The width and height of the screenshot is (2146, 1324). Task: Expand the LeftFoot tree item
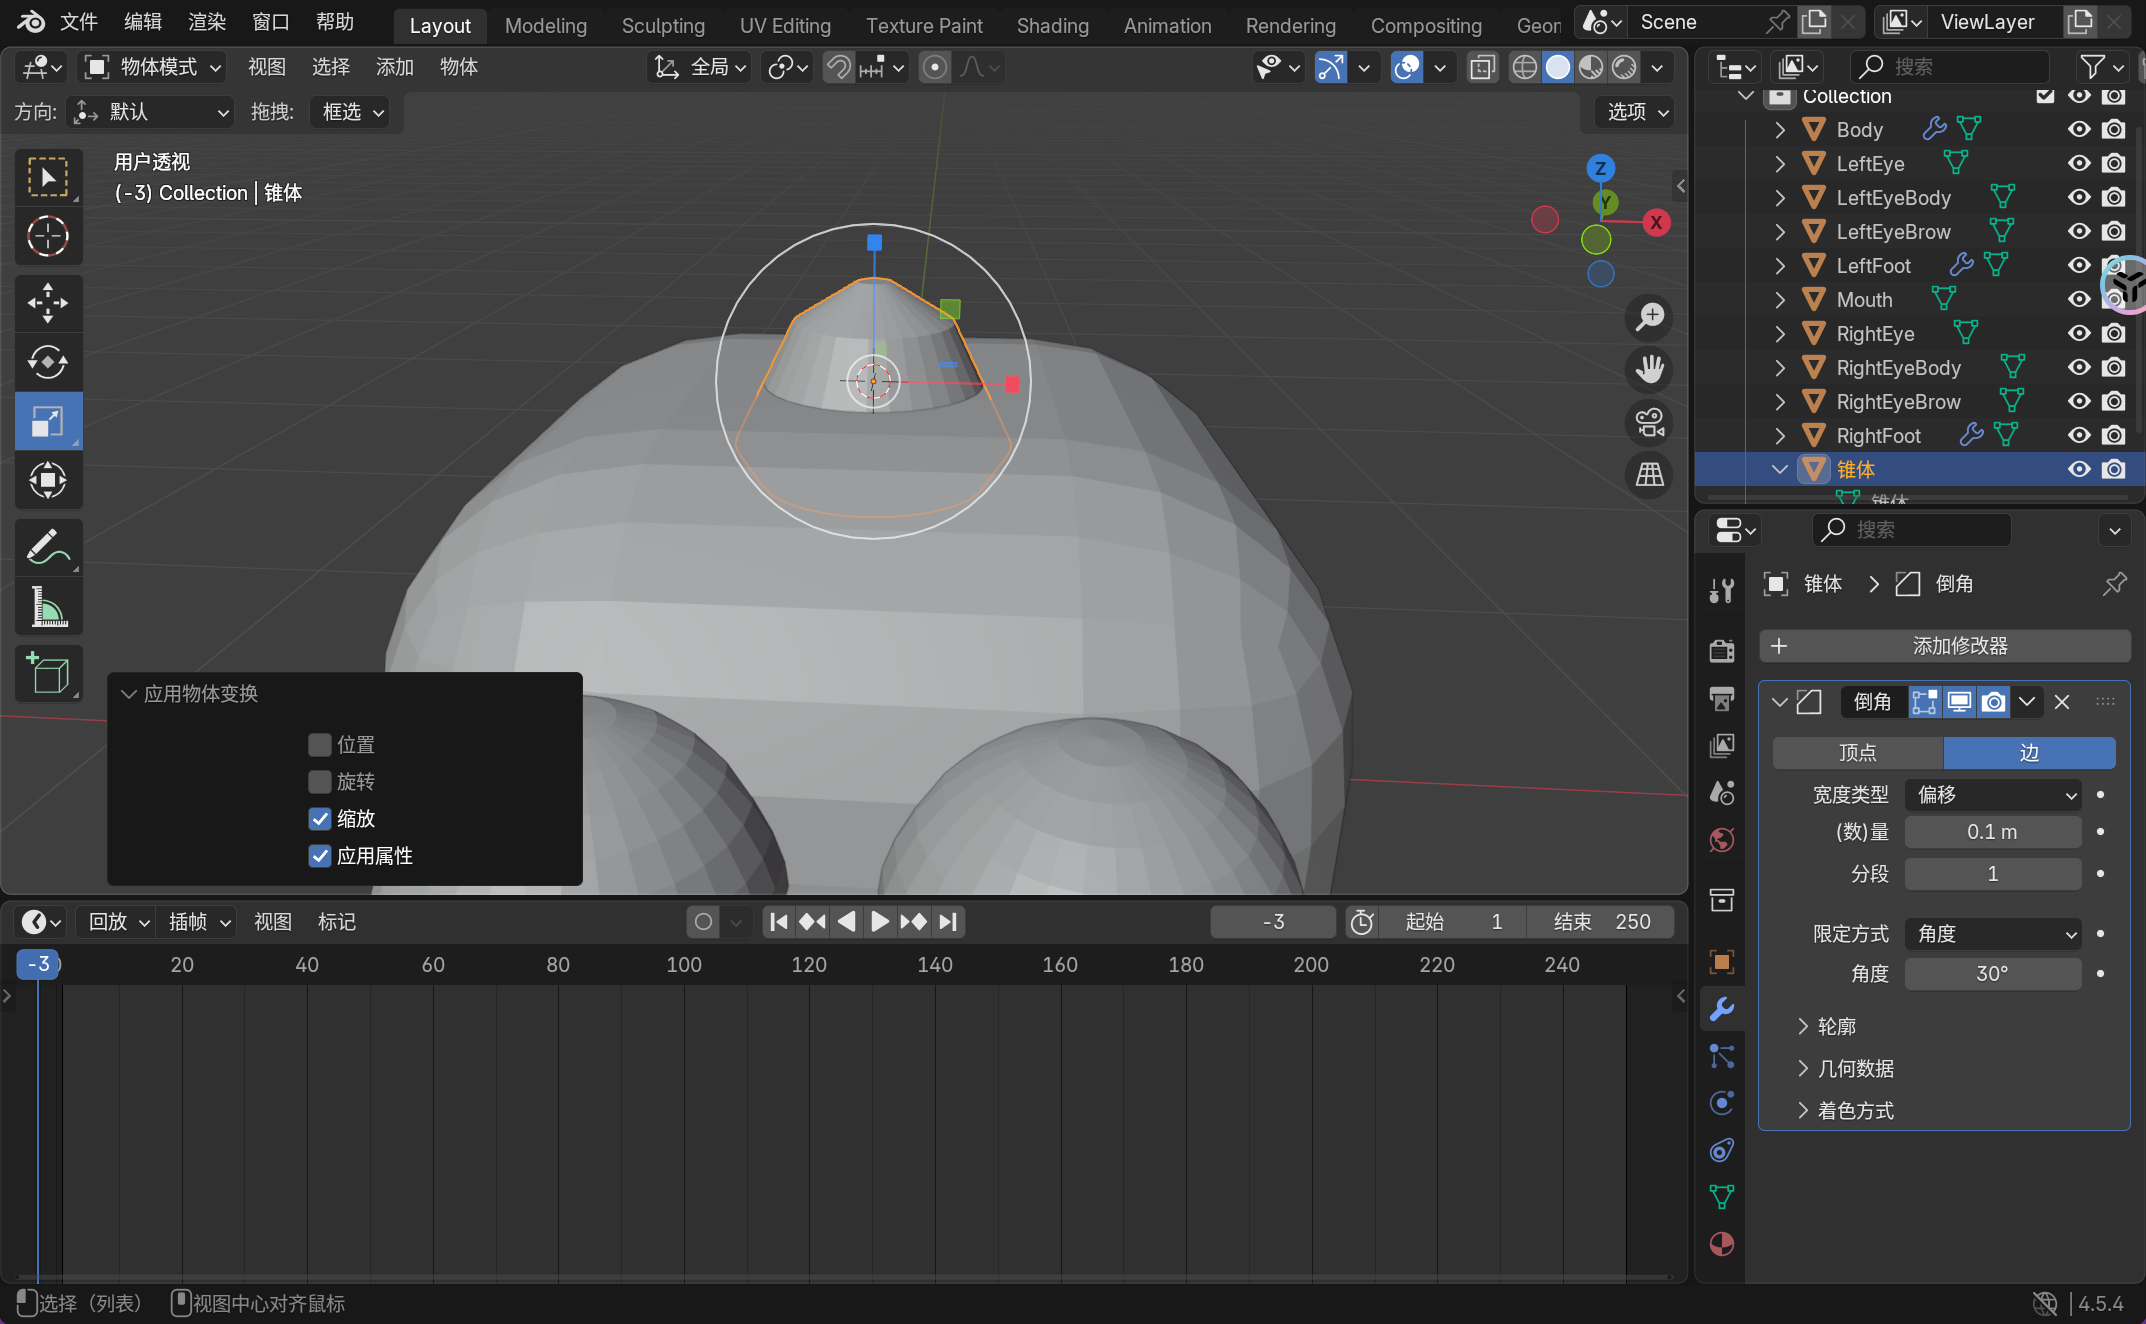(1780, 266)
